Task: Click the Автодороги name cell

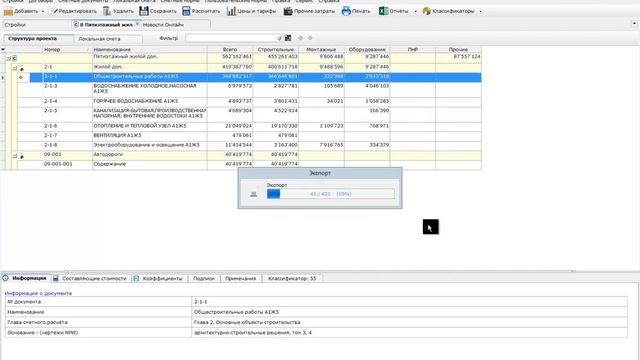Action: pos(150,155)
